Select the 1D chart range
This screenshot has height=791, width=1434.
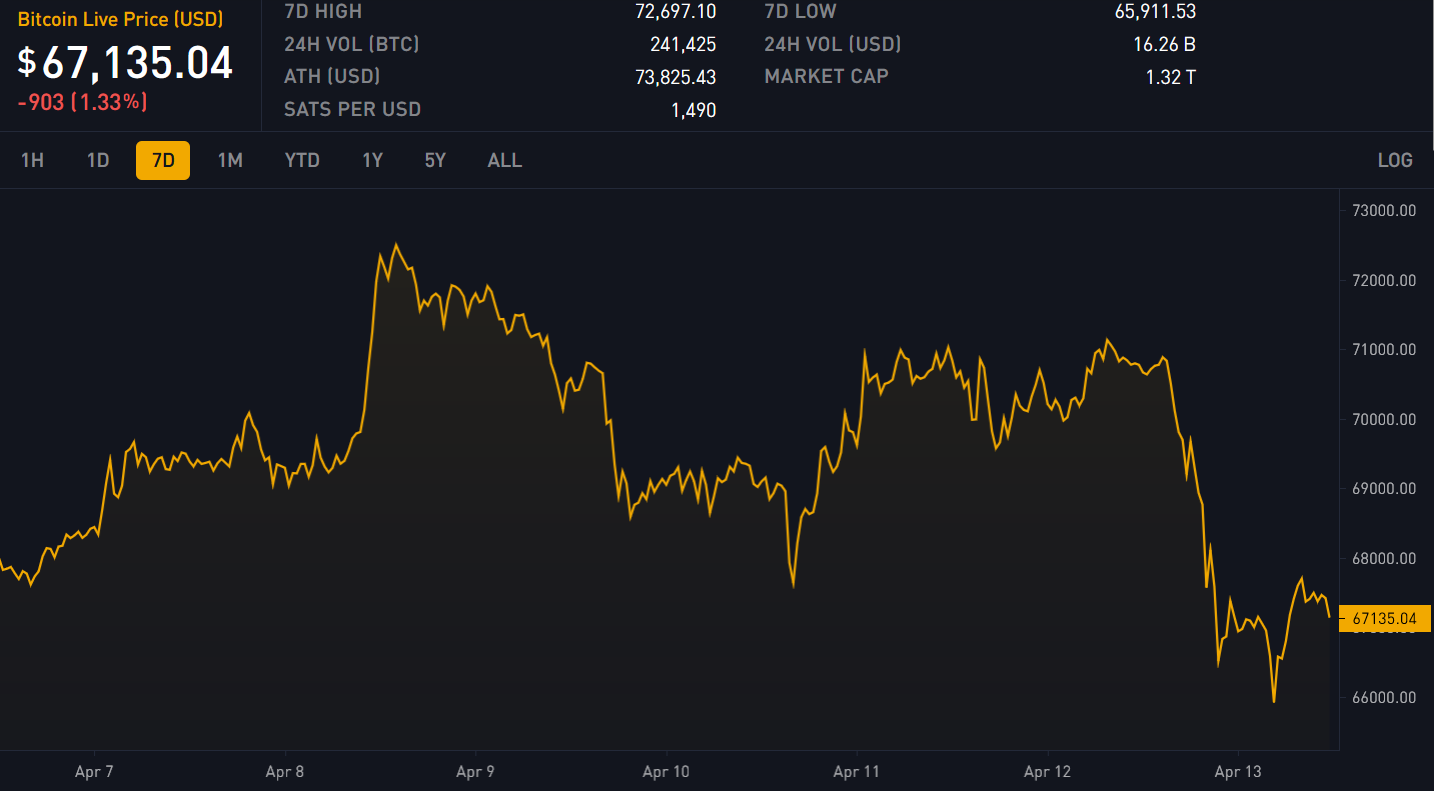tap(98, 160)
